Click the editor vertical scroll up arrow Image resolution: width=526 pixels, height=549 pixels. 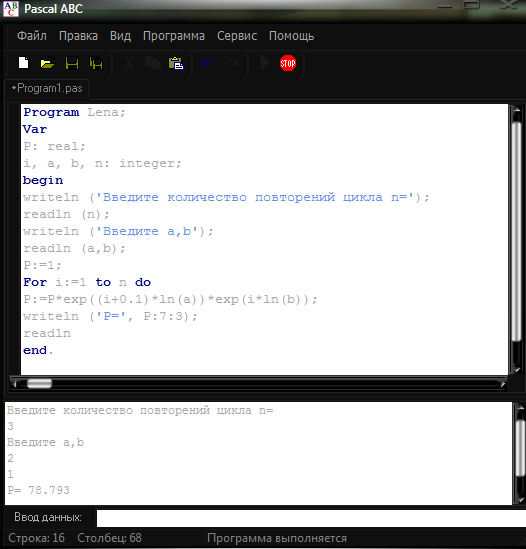(517, 110)
